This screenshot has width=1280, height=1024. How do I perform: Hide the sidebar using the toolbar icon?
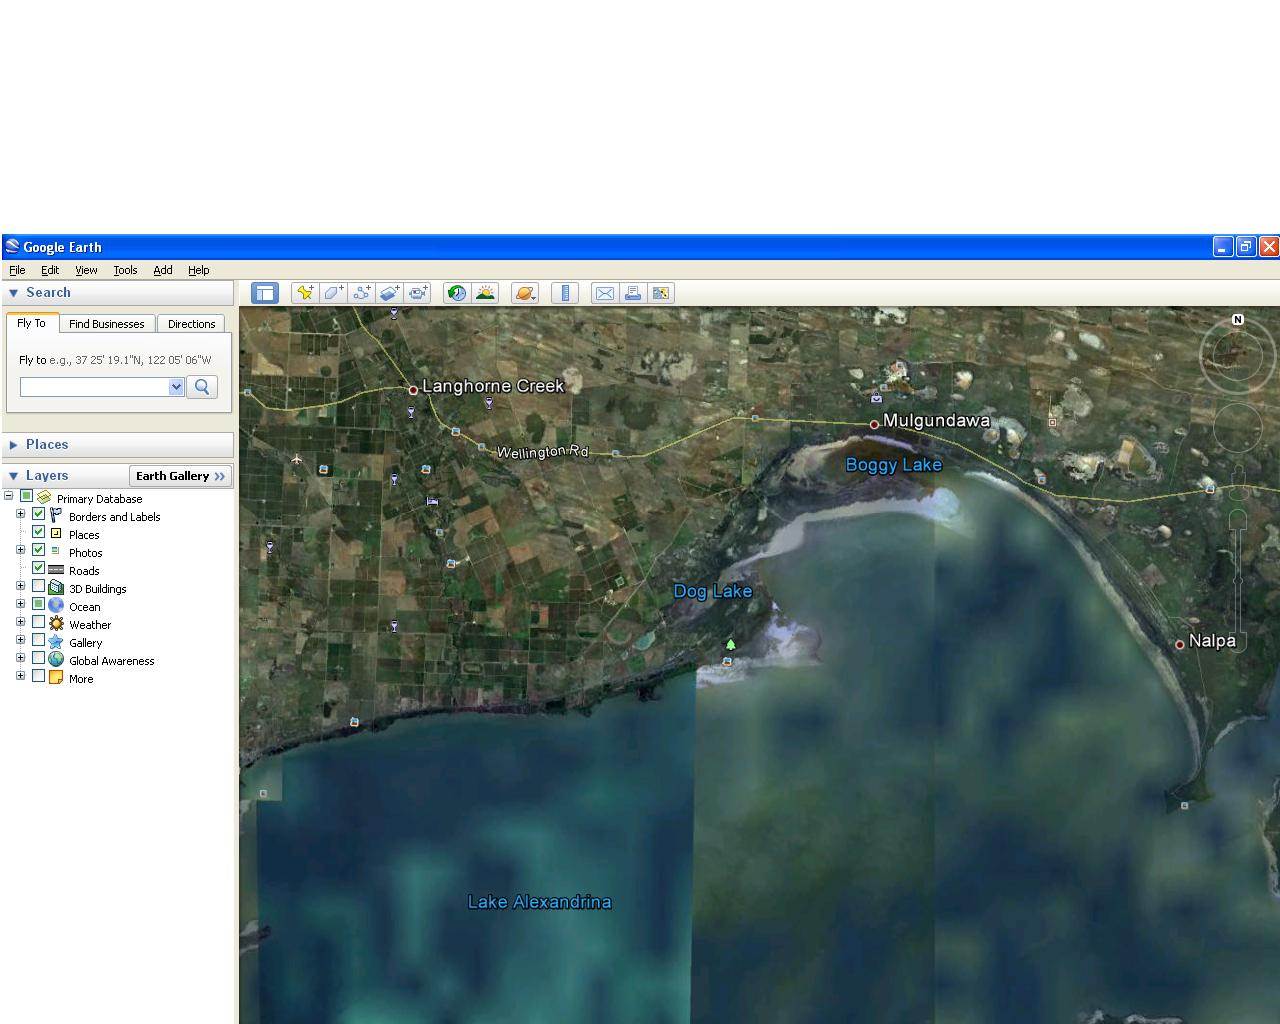click(x=265, y=293)
